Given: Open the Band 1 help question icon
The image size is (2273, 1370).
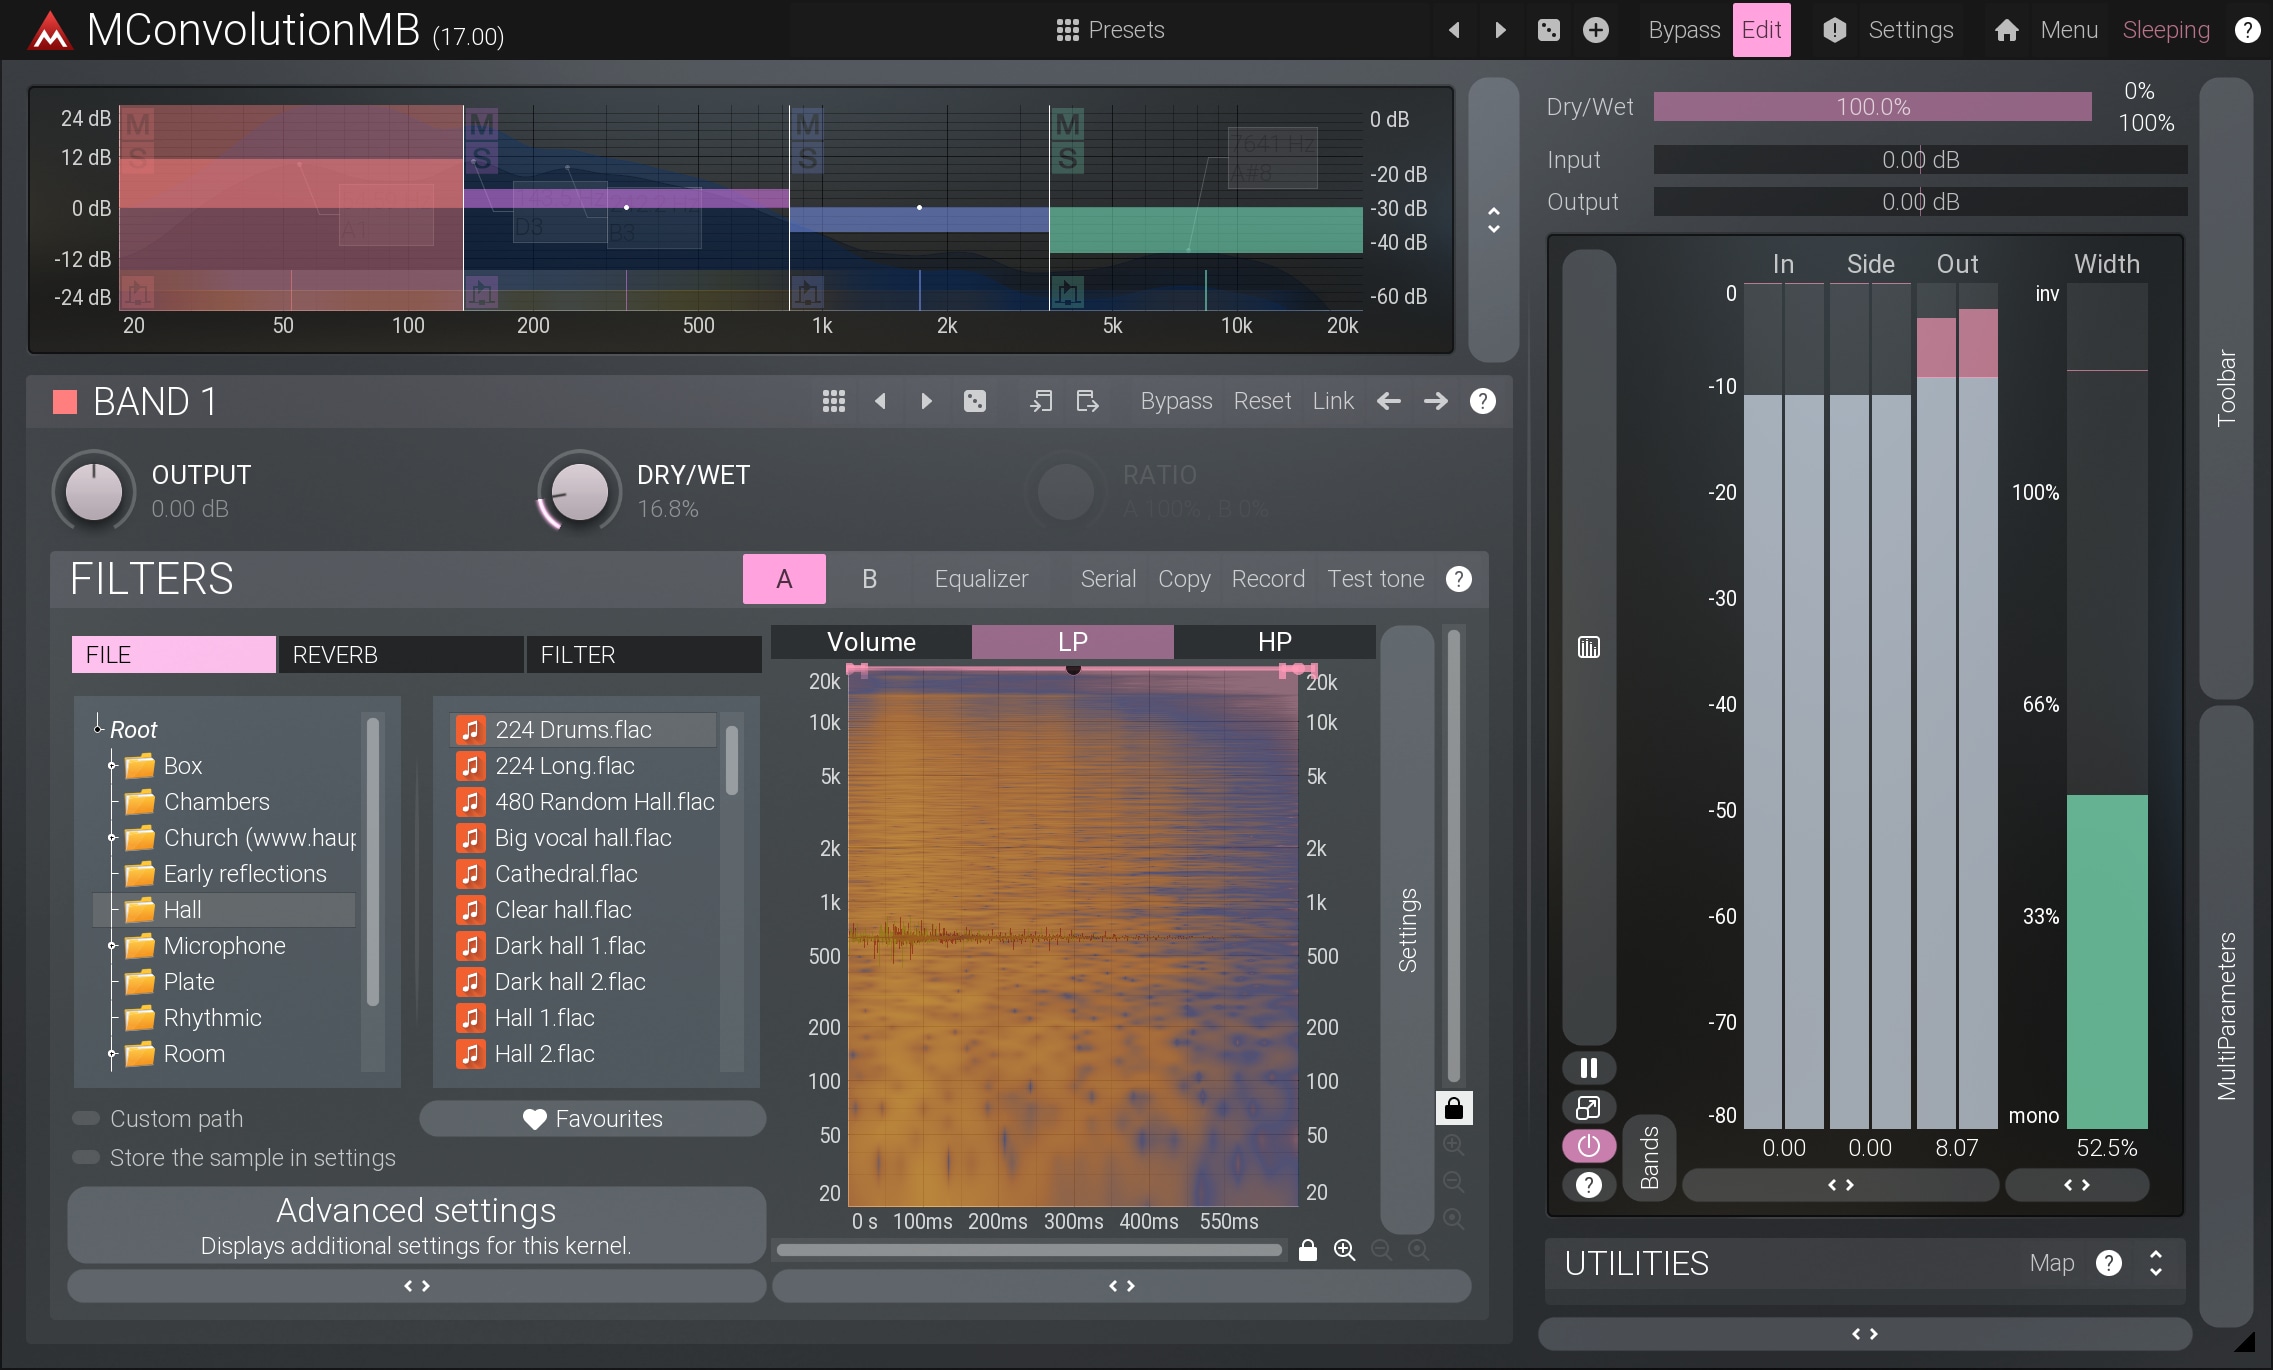Looking at the screenshot, I should click(1482, 401).
